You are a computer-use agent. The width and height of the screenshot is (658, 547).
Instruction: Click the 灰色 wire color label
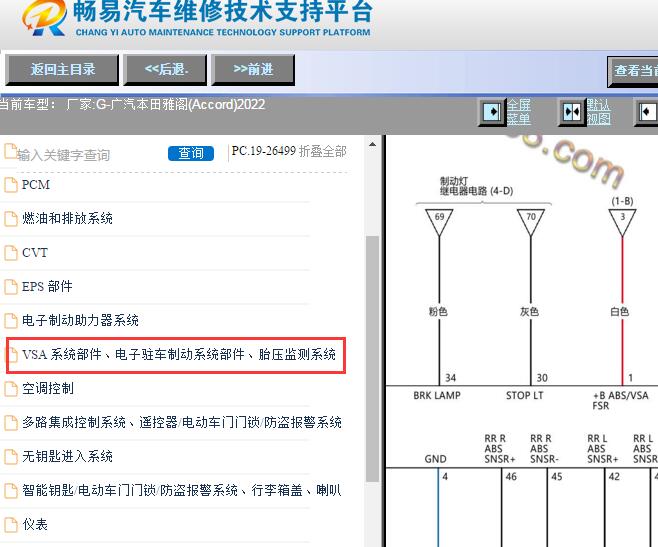(529, 311)
